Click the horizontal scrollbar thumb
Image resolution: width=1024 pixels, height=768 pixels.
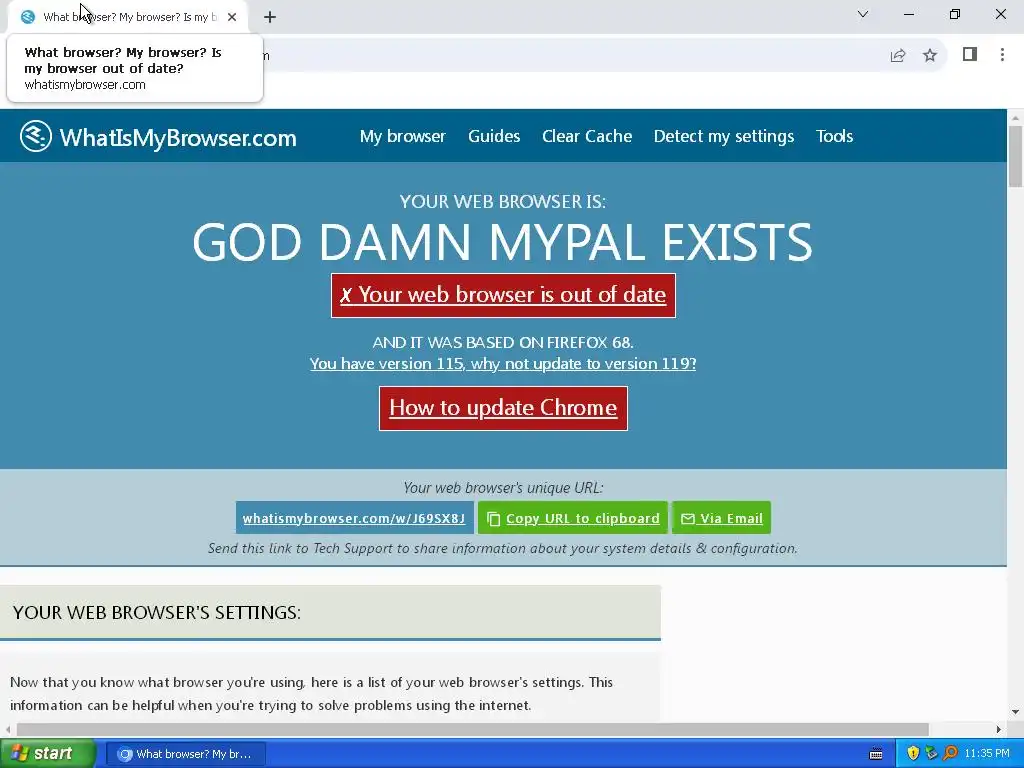point(473,729)
